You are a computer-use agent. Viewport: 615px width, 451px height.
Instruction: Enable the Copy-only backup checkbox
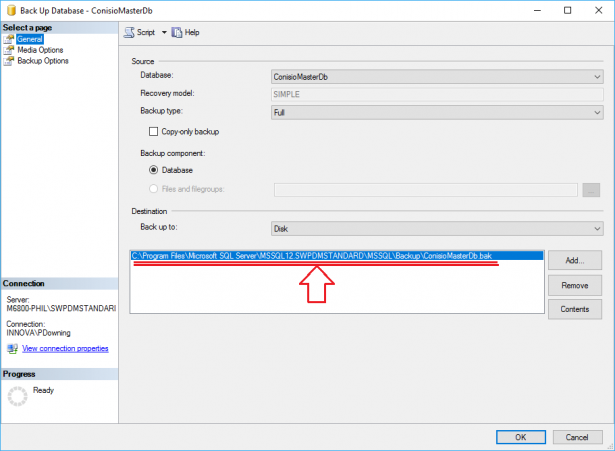point(153,131)
